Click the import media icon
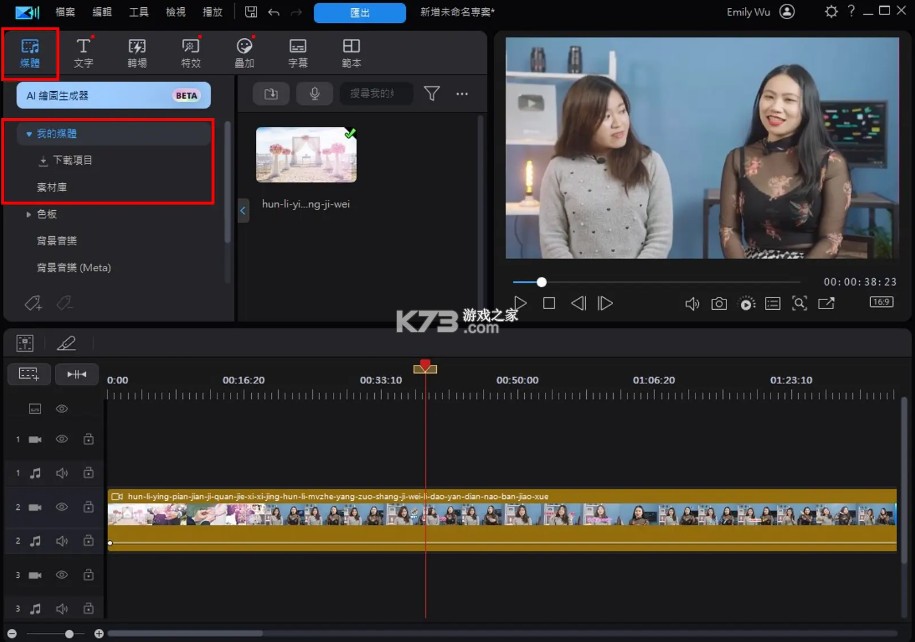915x642 pixels. coord(269,93)
